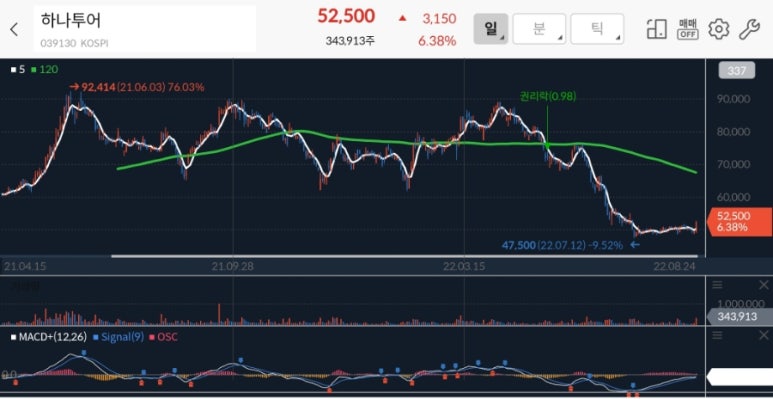
Task: Click the 343,913주 volume text in header
Action: [x=350, y=41]
